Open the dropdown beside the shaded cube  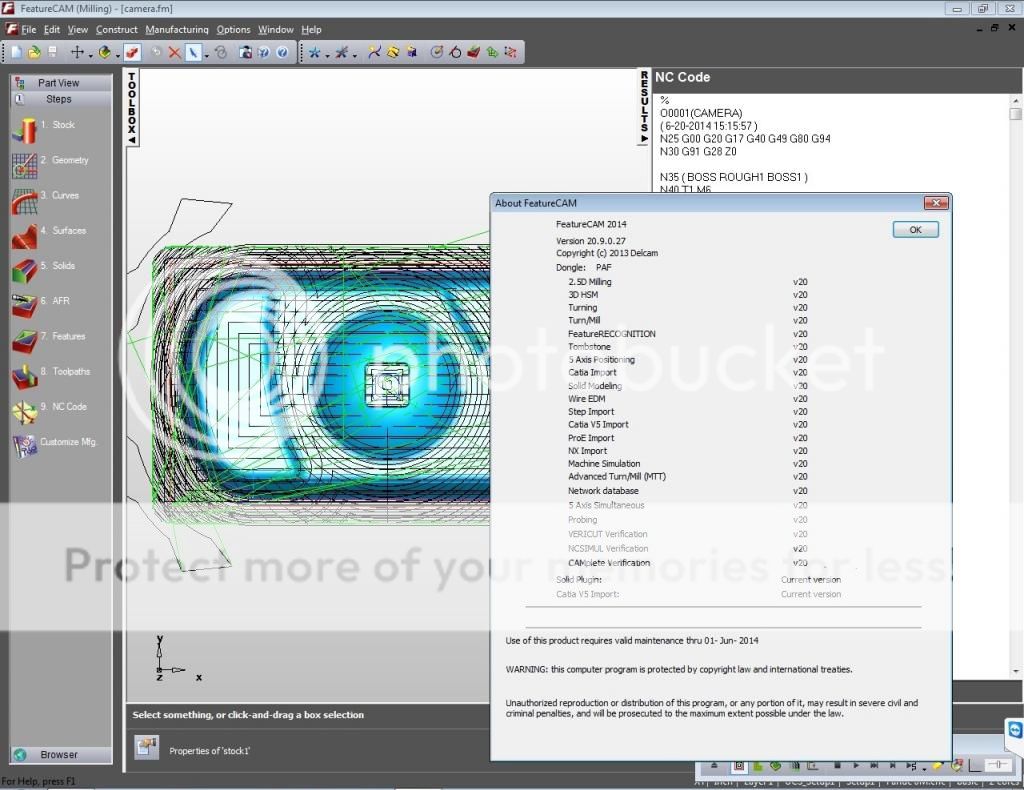point(118,55)
